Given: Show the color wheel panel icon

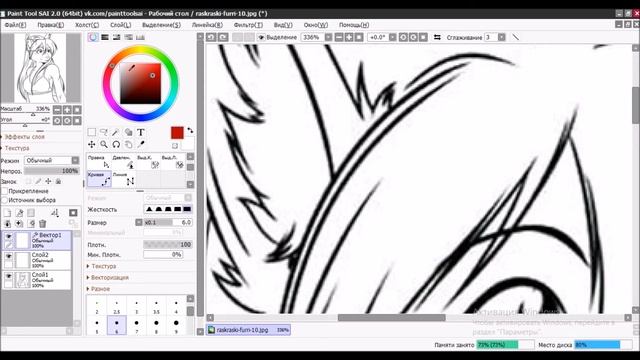Looking at the screenshot, I should tap(93, 37).
